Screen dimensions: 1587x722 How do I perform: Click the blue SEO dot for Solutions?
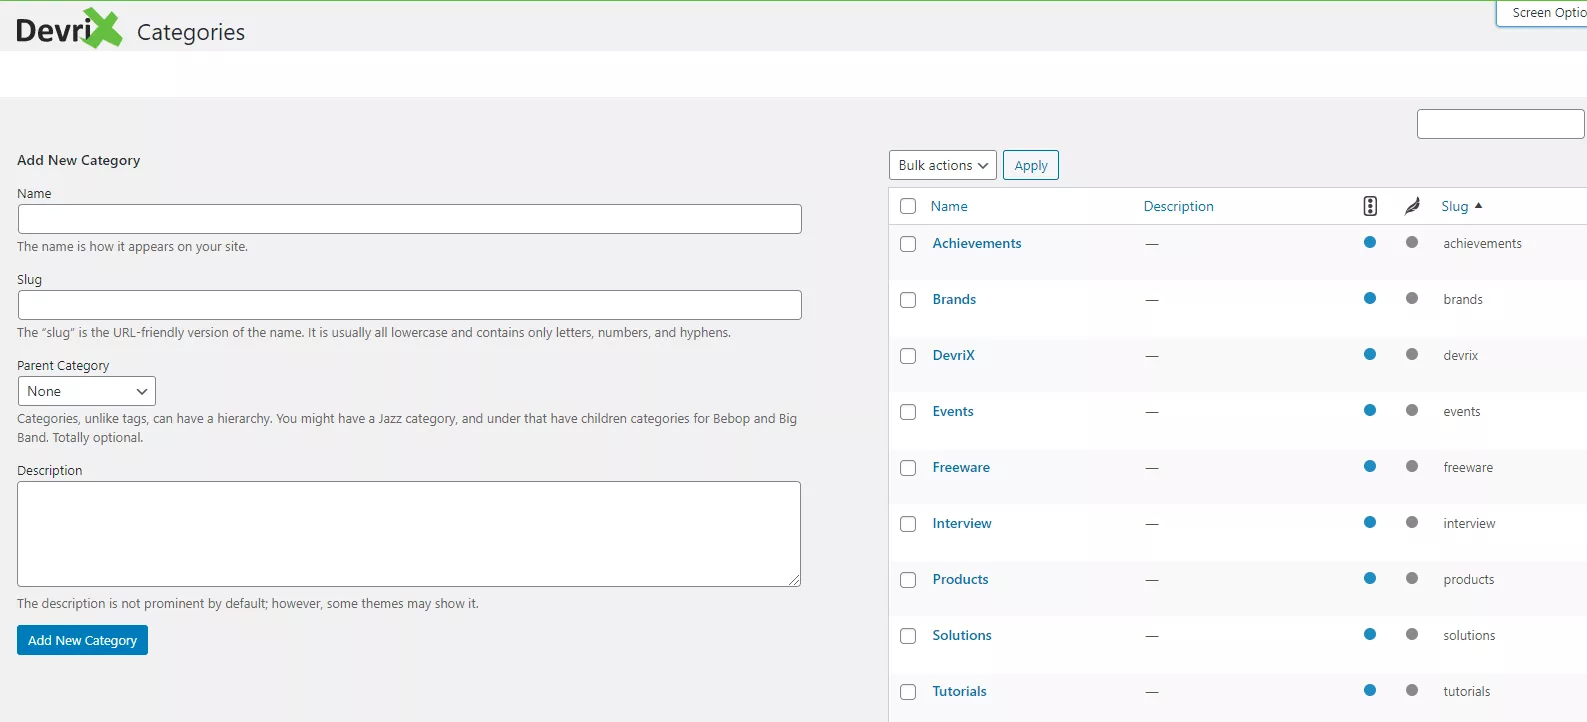click(x=1370, y=634)
